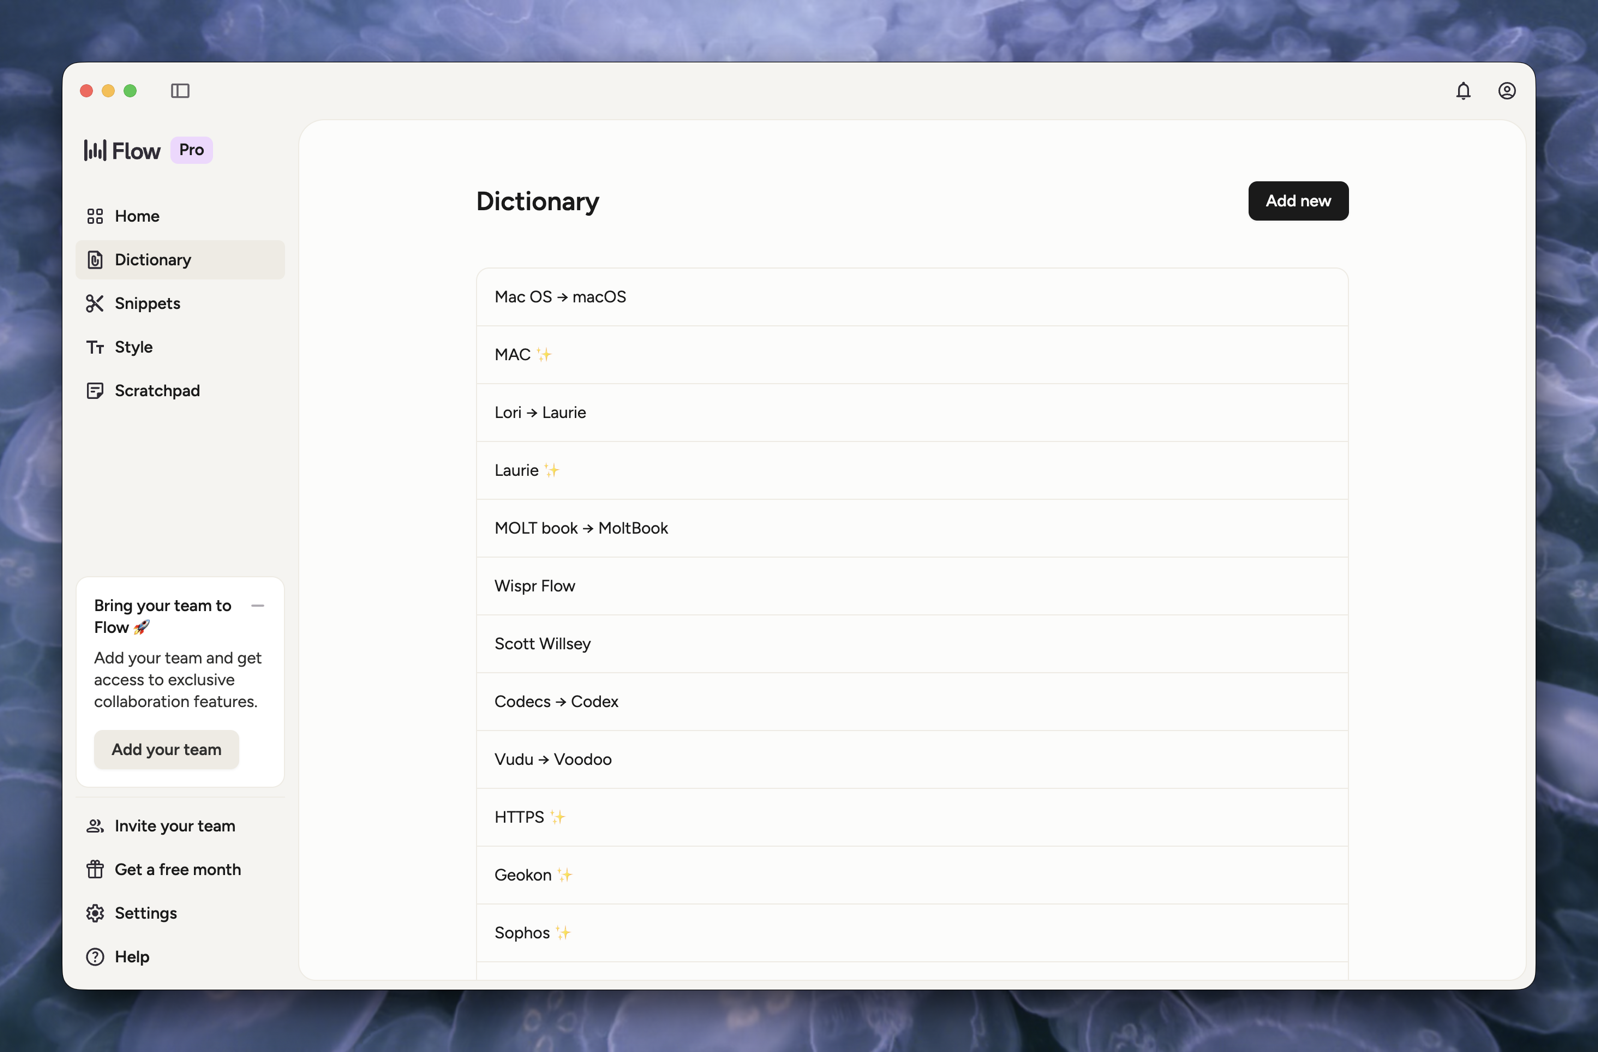
Task: Click the Add new button
Action: pyautogui.click(x=1298, y=201)
